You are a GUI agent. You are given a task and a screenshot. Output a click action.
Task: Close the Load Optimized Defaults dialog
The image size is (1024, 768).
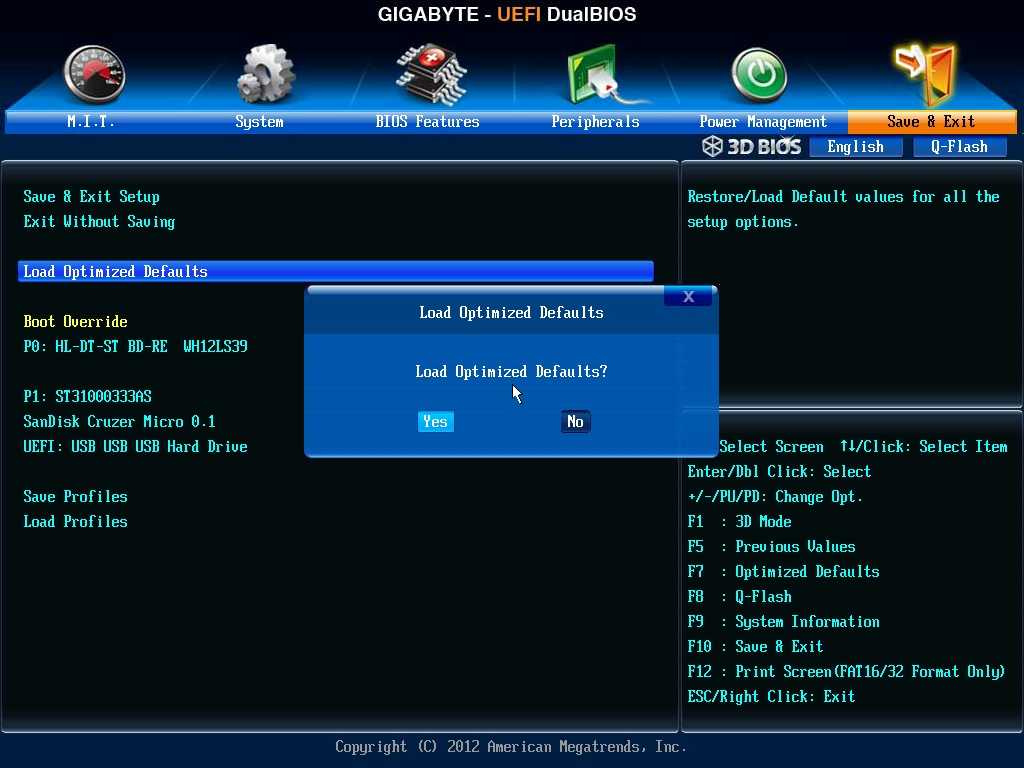(688, 296)
